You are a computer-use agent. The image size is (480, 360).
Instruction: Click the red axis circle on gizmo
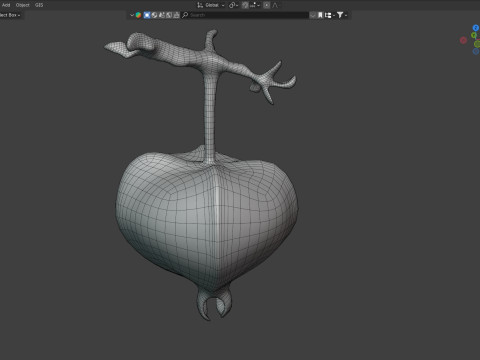point(463,40)
